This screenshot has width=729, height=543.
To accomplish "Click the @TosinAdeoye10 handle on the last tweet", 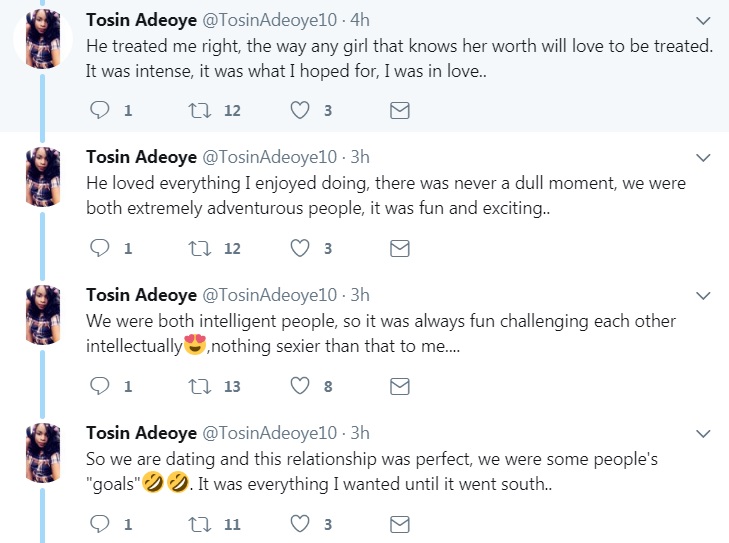I will [270, 433].
